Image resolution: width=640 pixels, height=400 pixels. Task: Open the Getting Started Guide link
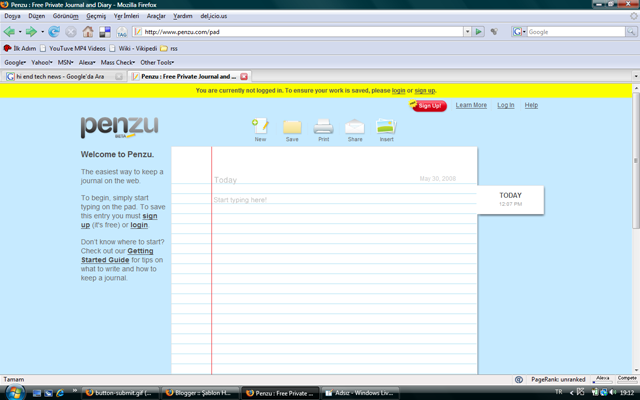(117, 255)
